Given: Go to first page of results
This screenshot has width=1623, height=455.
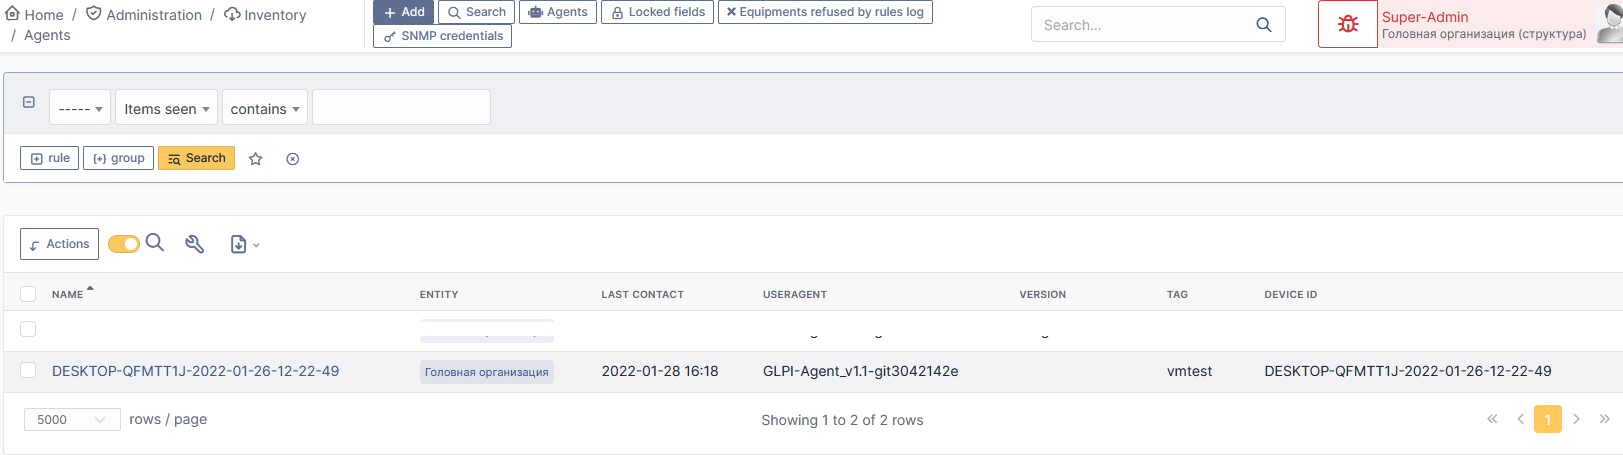Looking at the screenshot, I should pos(1492,419).
